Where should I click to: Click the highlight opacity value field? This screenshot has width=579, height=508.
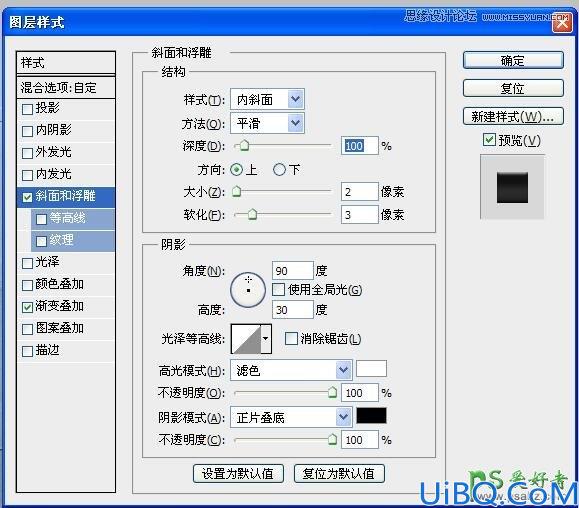[x=360, y=393]
